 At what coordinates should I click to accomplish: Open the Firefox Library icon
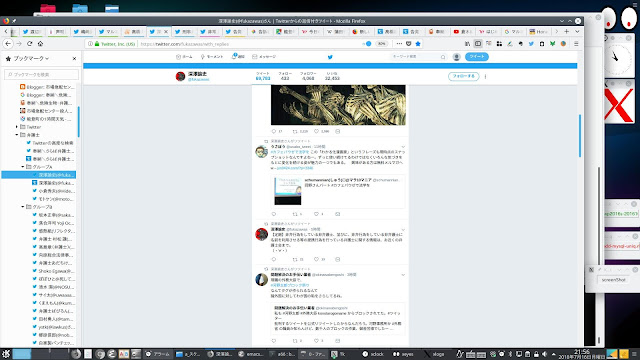[x=467, y=44]
